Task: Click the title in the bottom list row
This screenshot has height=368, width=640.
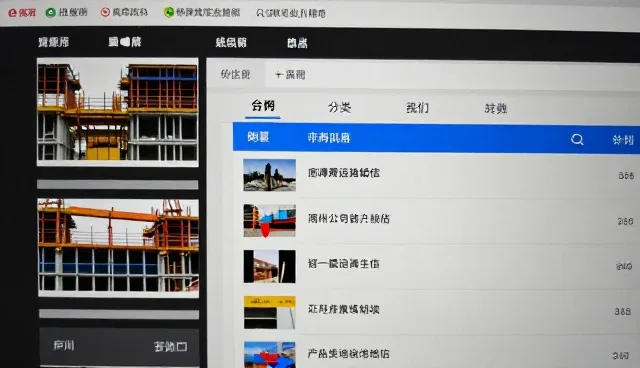Action: (x=349, y=354)
